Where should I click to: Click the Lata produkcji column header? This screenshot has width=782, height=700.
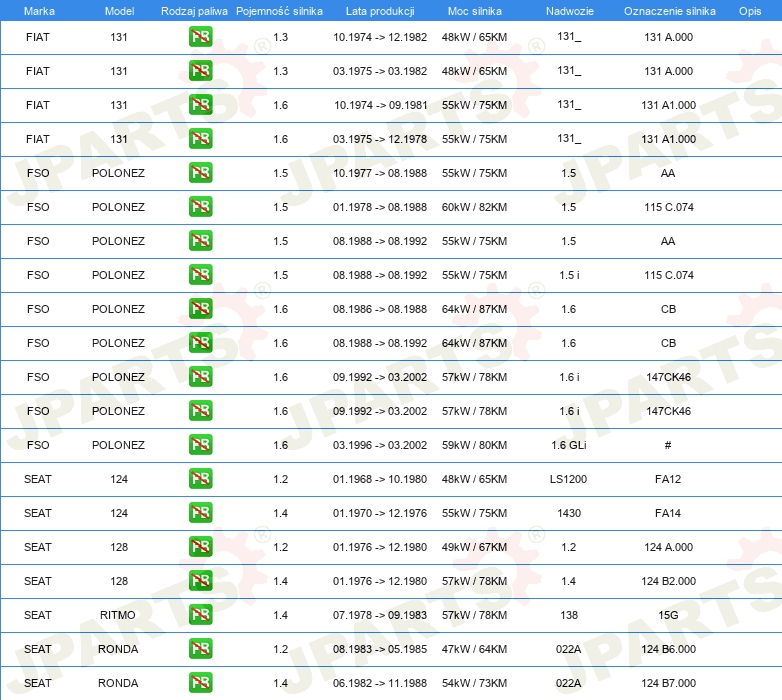point(380,11)
